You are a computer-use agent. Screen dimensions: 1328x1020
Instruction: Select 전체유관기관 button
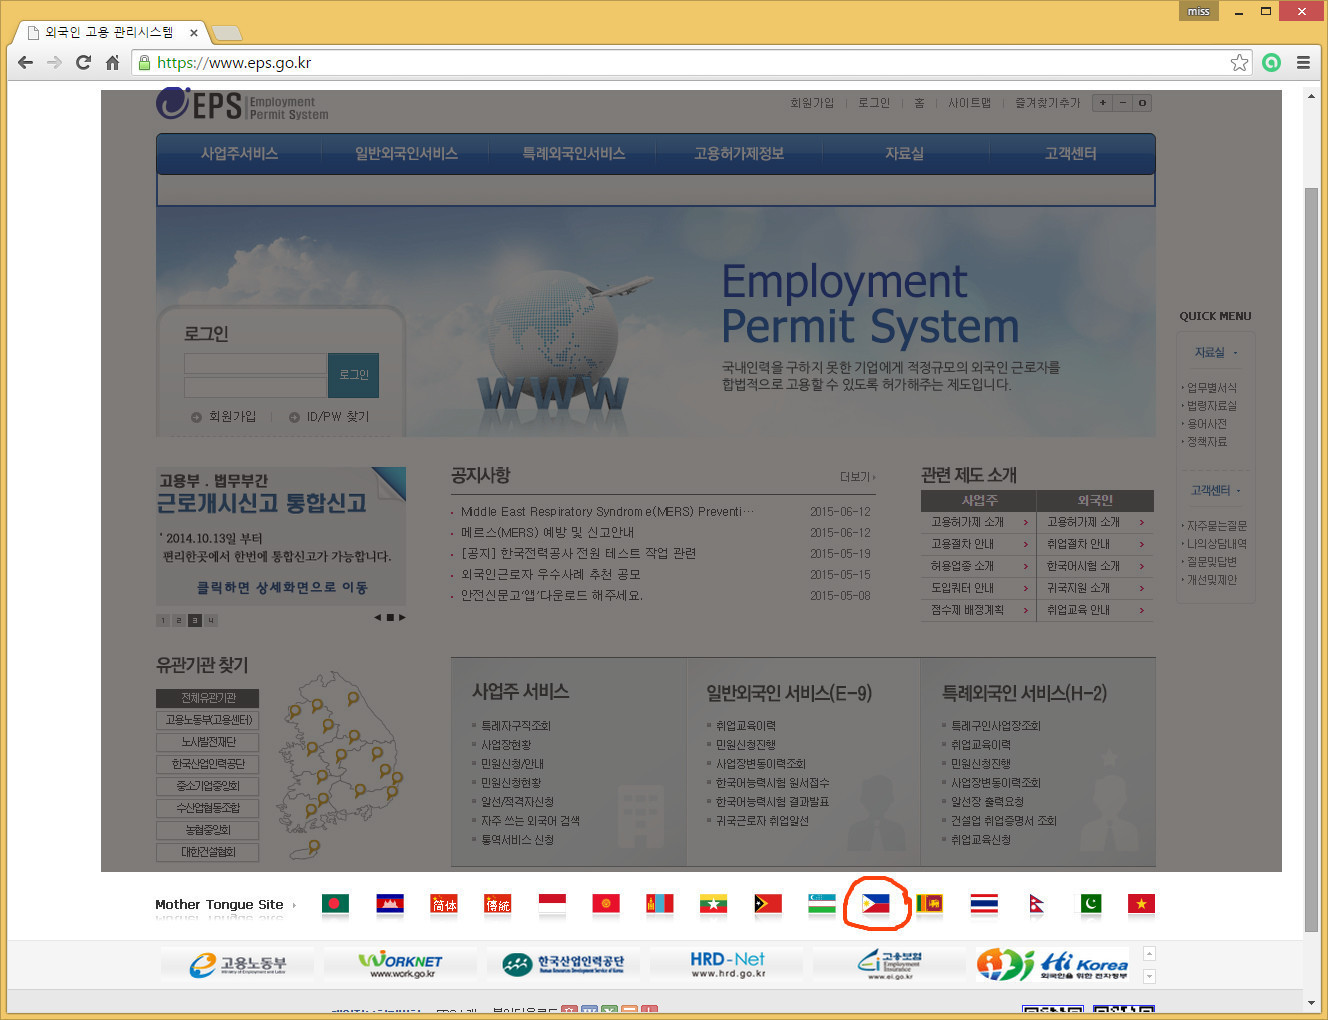coord(208,698)
